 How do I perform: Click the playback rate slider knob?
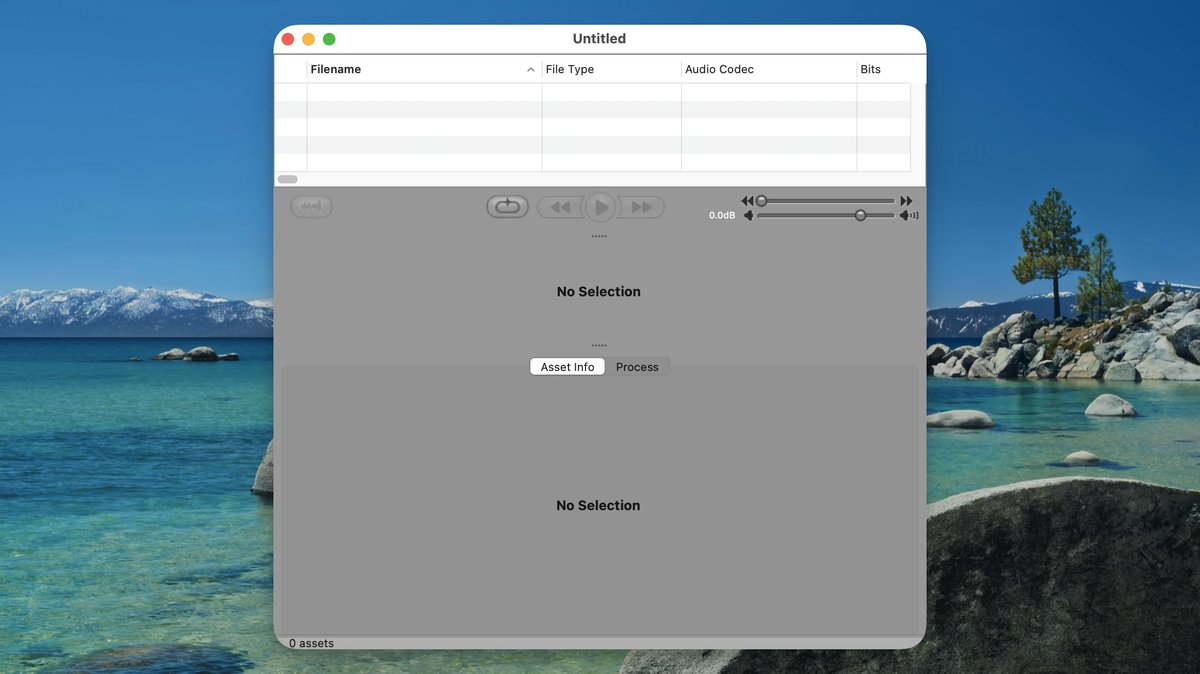point(763,200)
